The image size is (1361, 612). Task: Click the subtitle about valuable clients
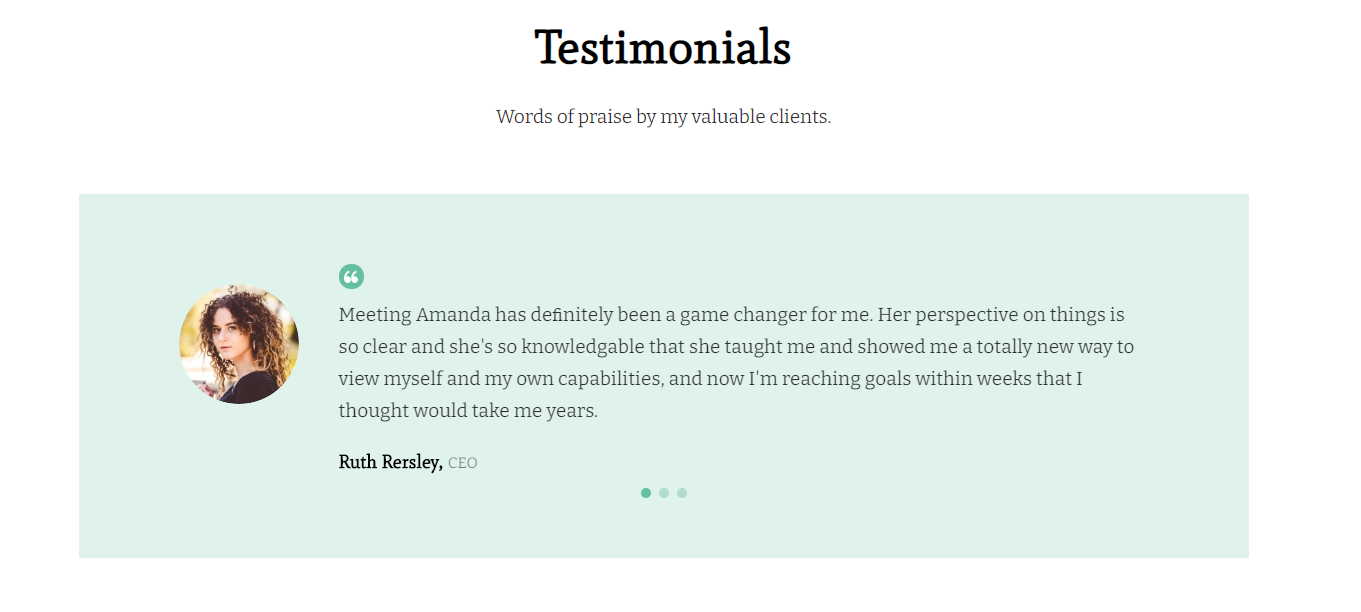coord(661,116)
